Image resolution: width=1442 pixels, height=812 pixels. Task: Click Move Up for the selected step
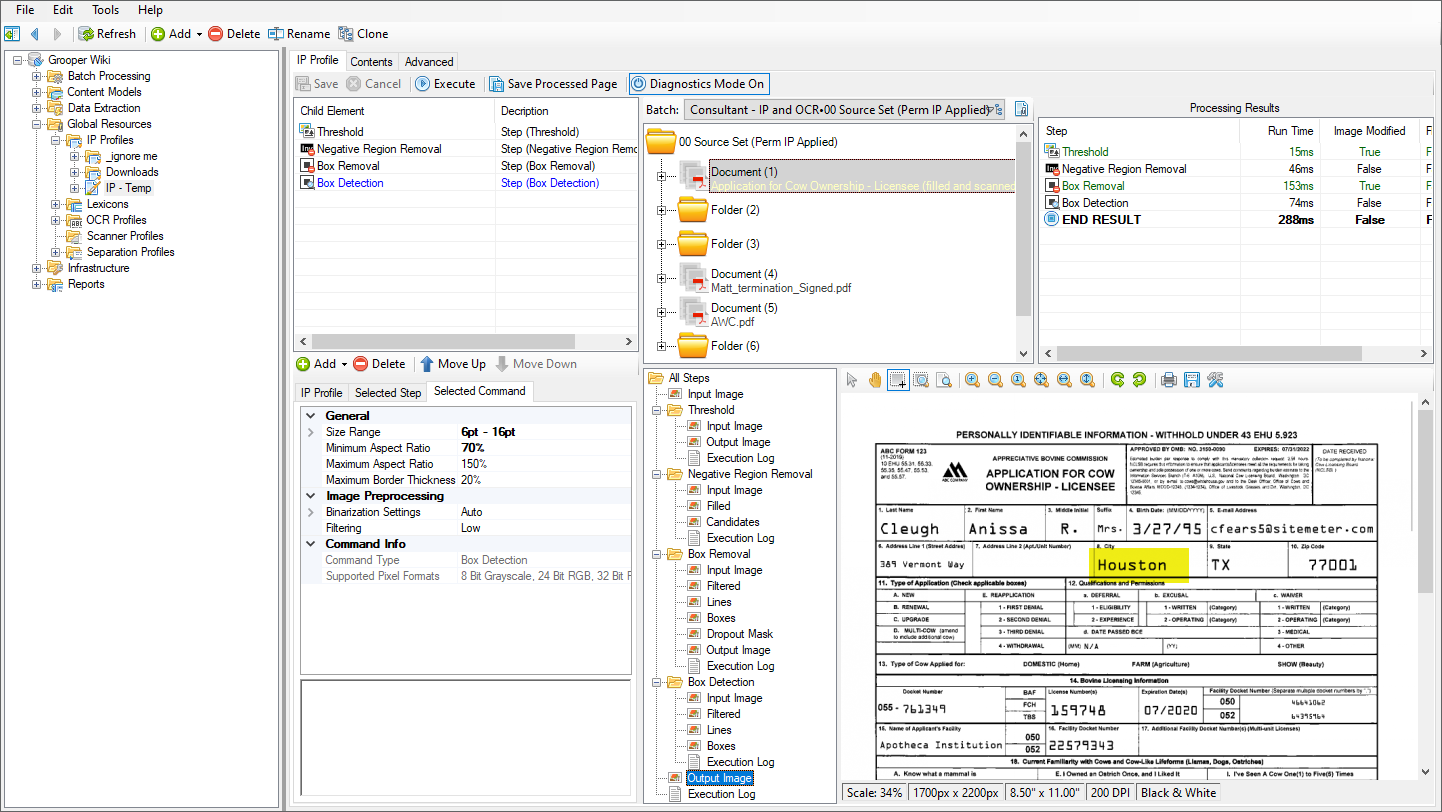(x=452, y=364)
